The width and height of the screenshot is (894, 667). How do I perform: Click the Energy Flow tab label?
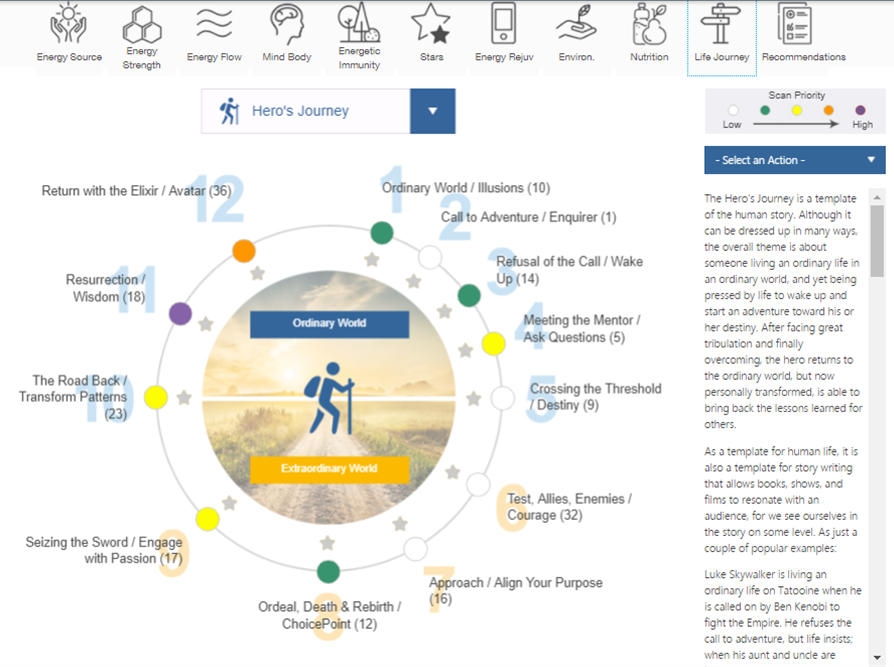pyautogui.click(x=214, y=57)
